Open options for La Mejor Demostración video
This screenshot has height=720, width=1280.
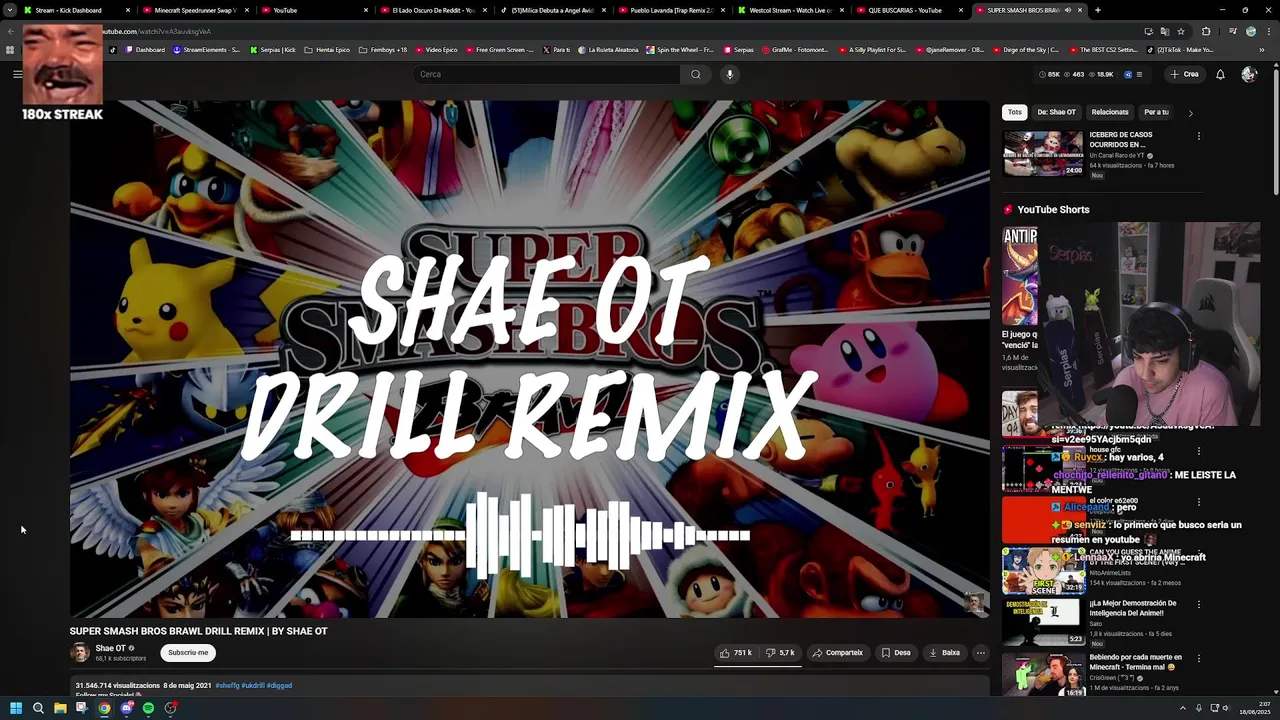click(x=1199, y=605)
